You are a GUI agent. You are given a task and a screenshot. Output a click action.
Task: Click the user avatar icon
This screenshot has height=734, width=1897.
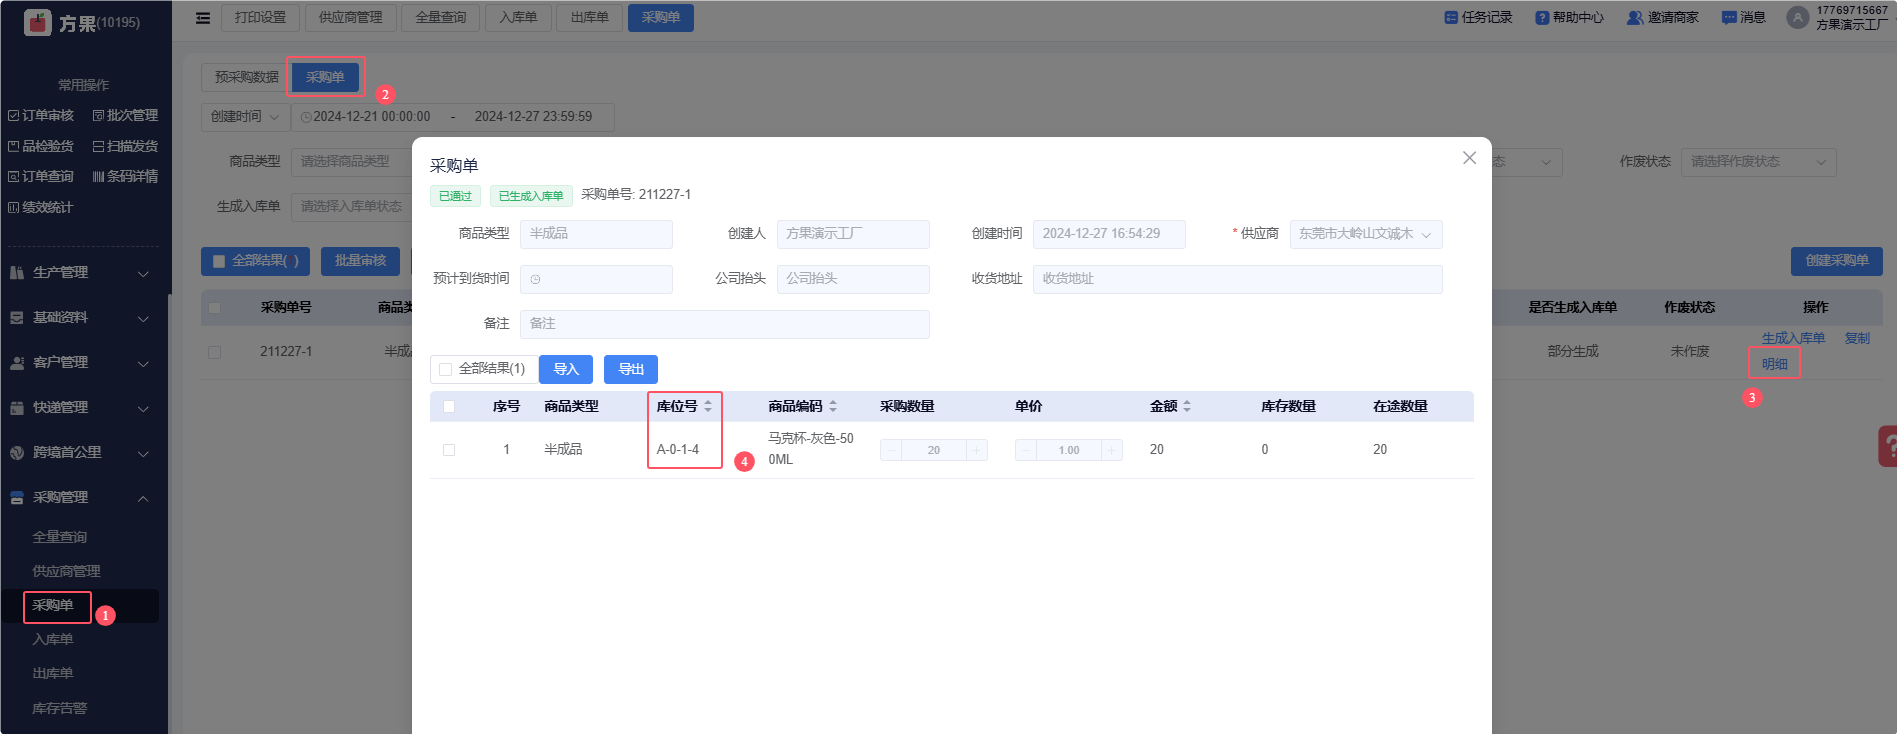[1797, 18]
